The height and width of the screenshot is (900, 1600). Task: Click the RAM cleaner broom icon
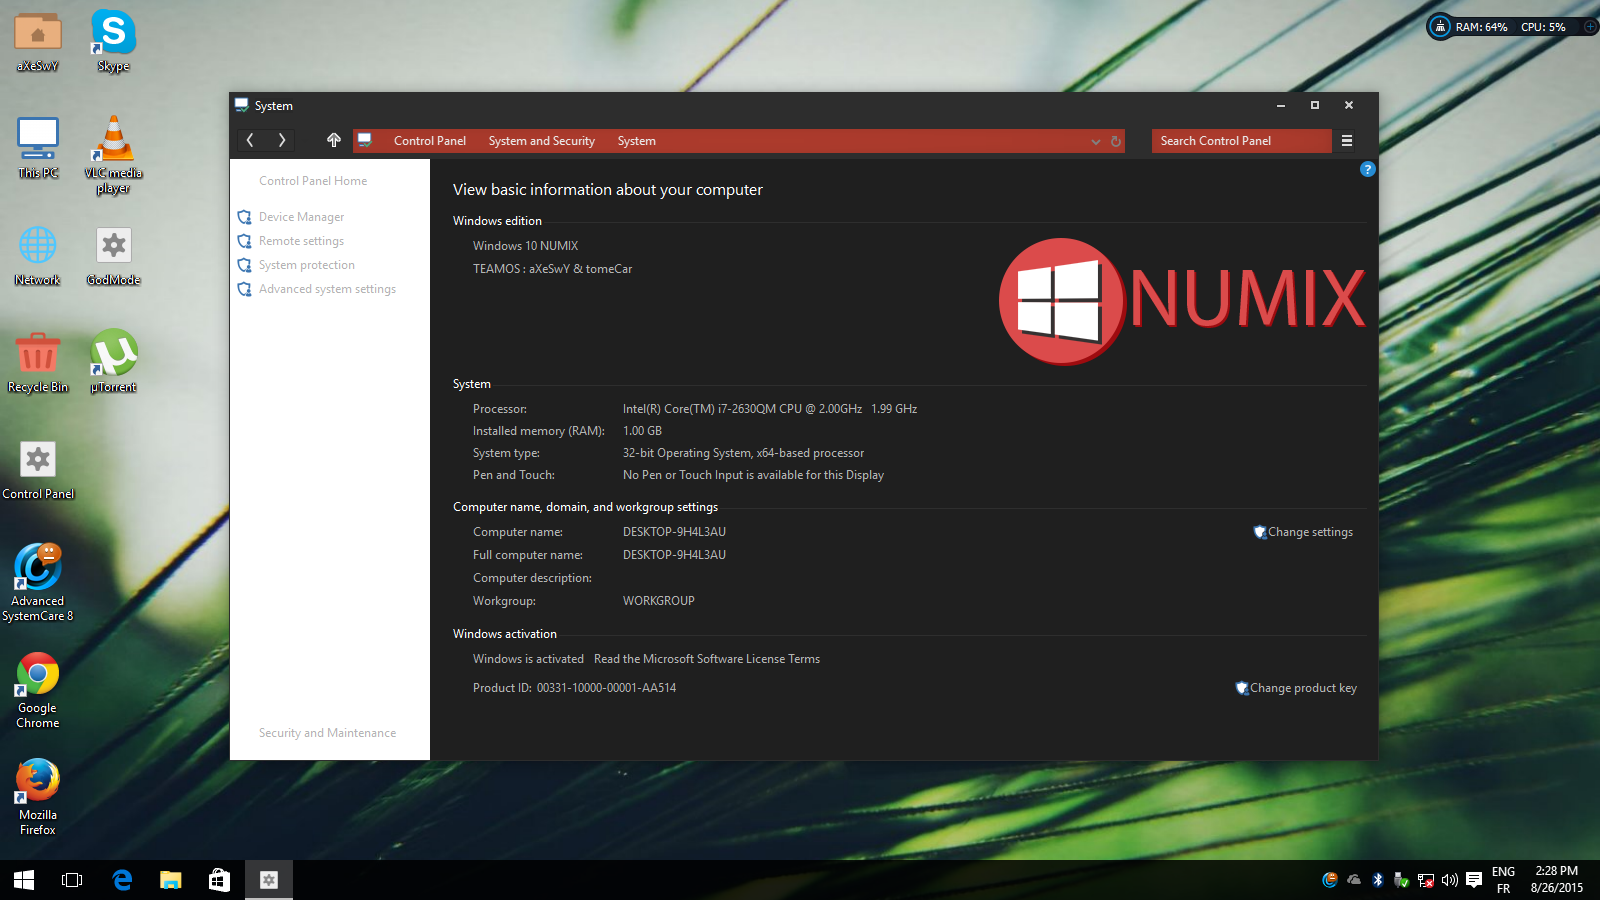(1440, 27)
